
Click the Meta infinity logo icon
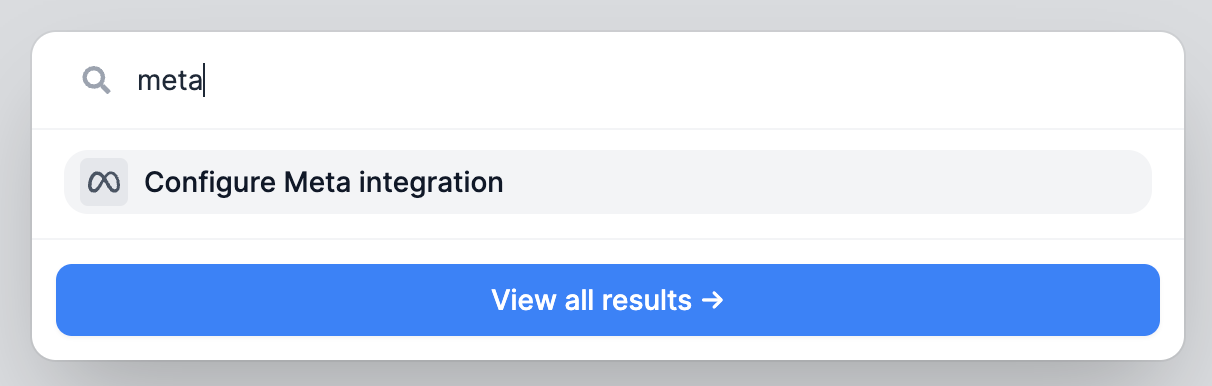[104, 182]
